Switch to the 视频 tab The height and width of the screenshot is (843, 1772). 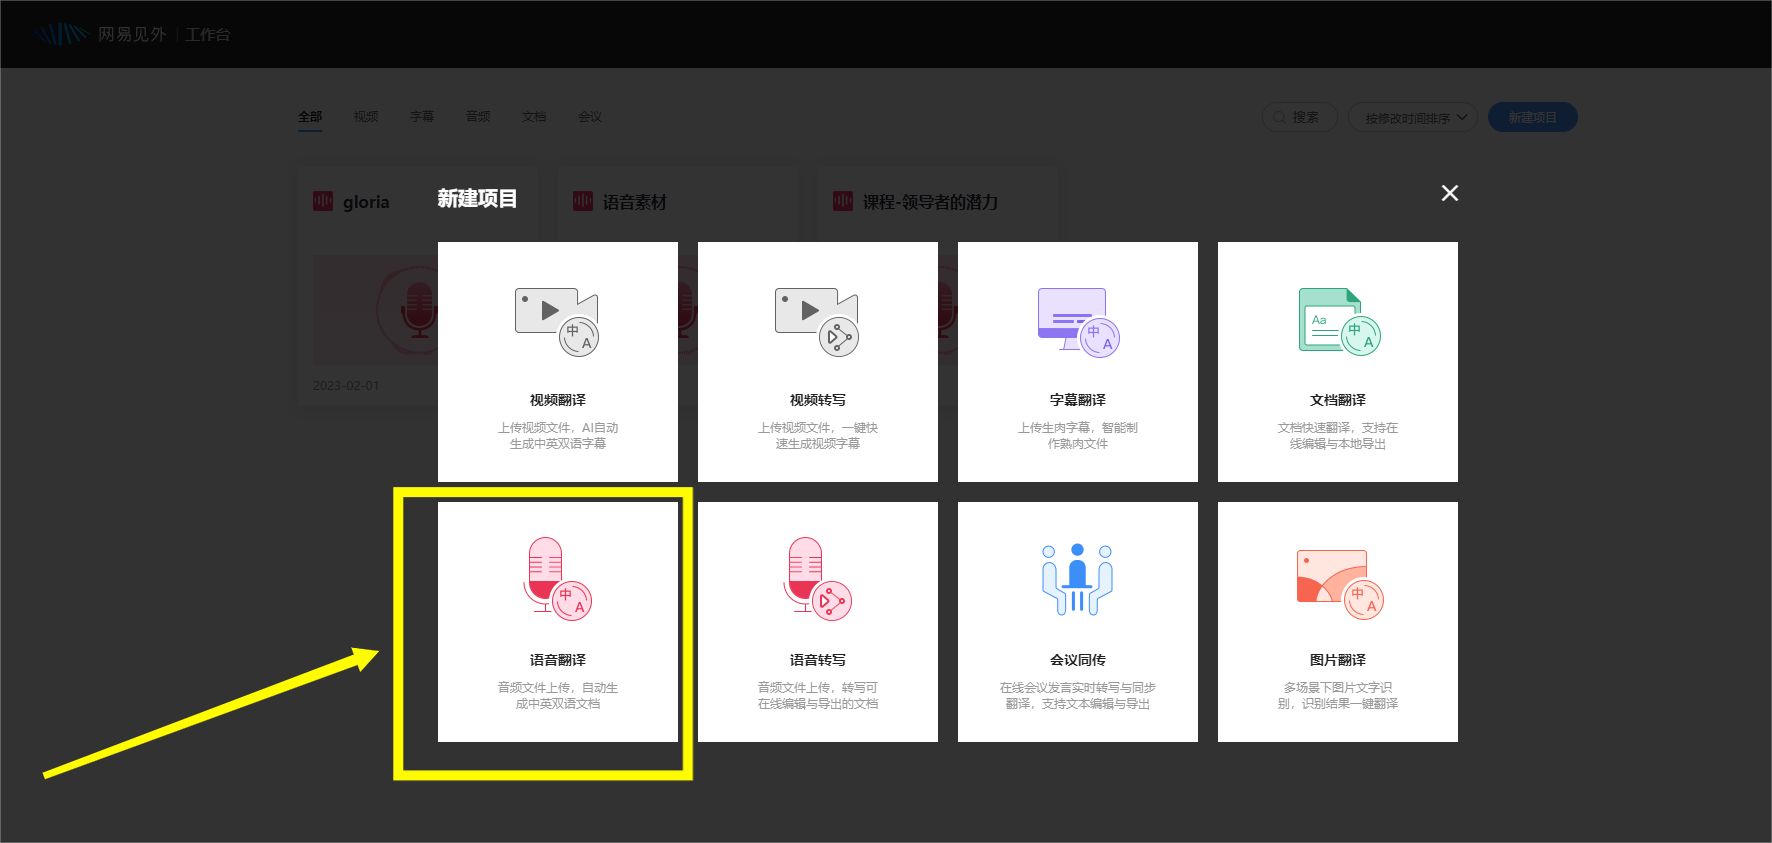pyautogui.click(x=366, y=117)
